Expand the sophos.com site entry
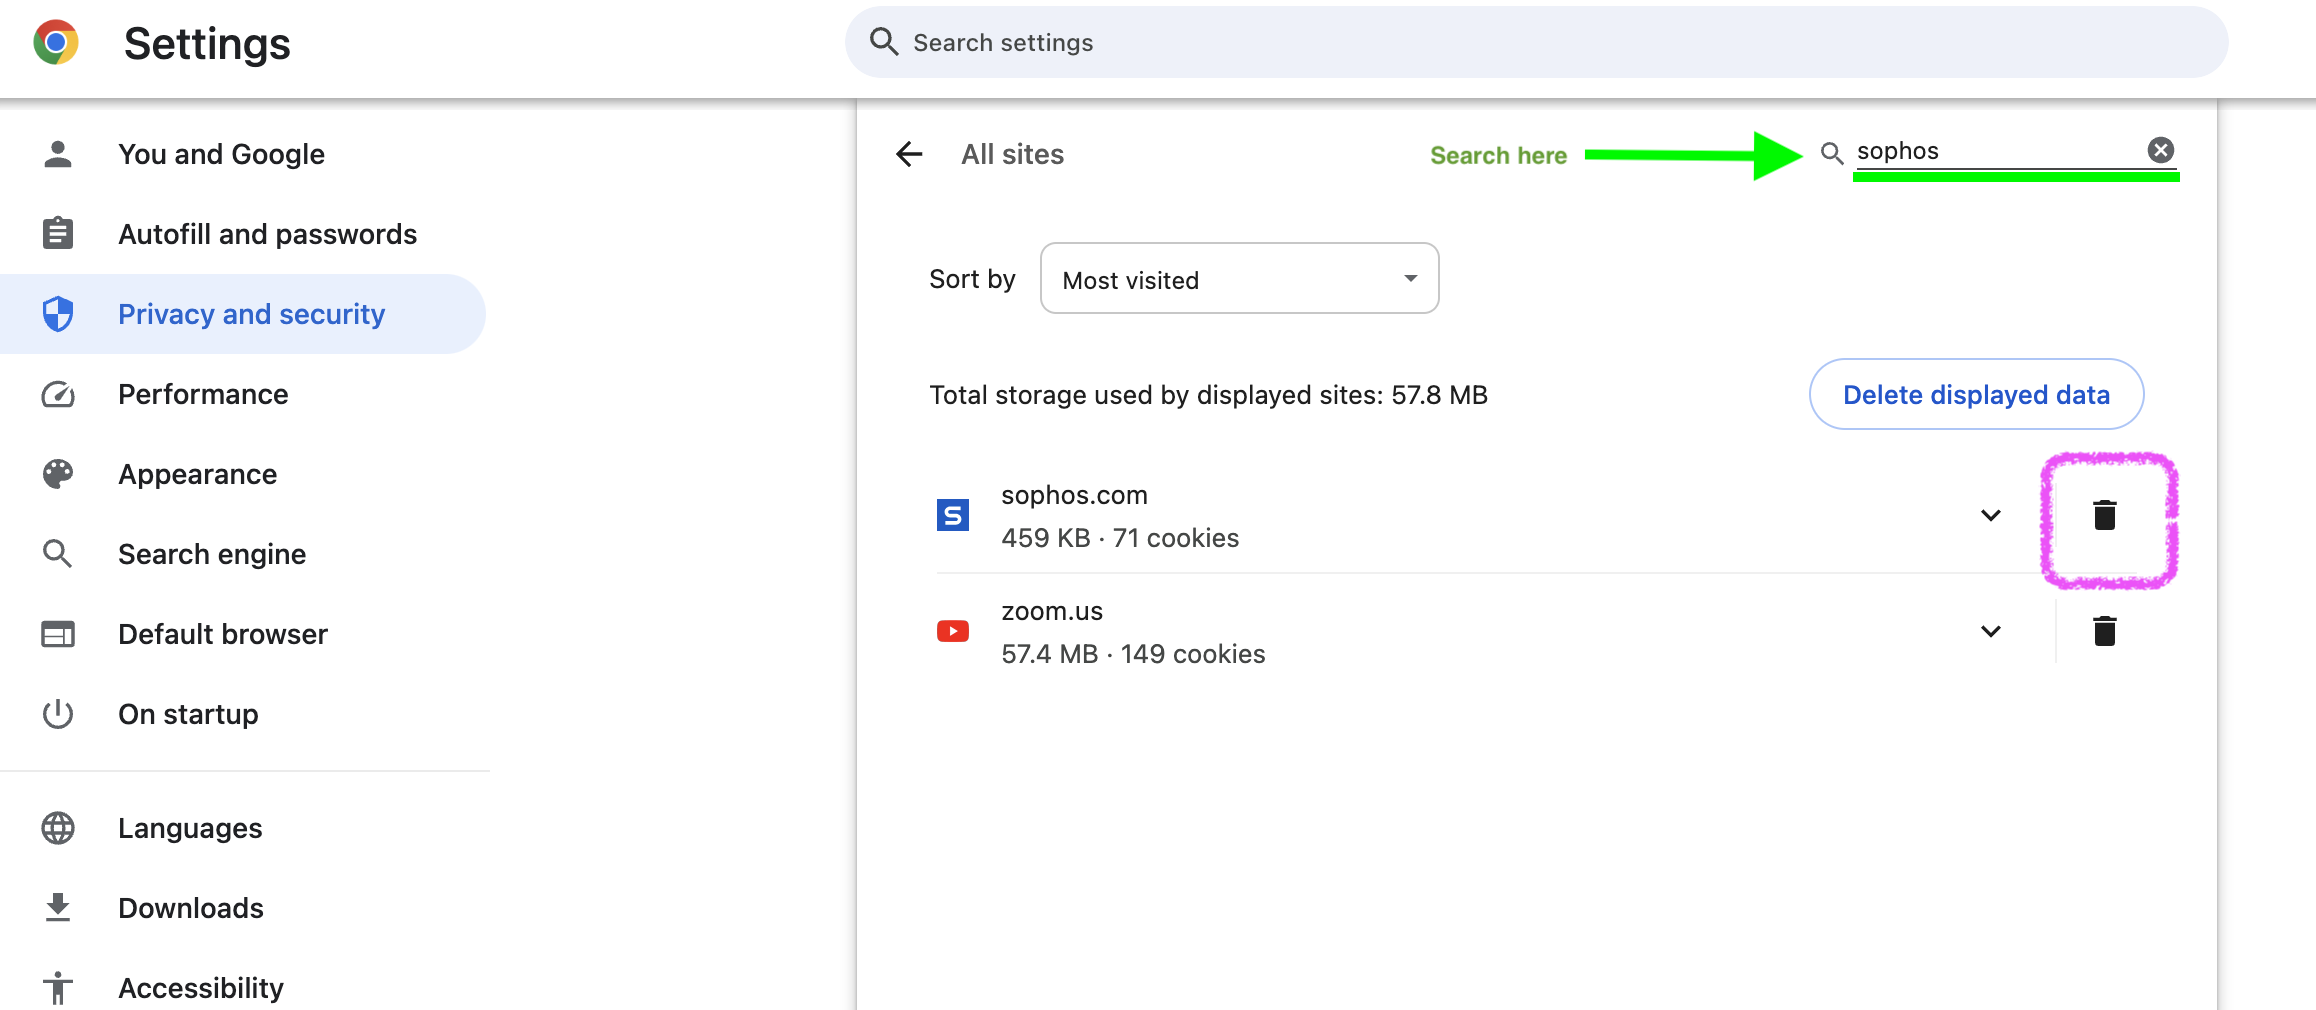 pos(1991,515)
